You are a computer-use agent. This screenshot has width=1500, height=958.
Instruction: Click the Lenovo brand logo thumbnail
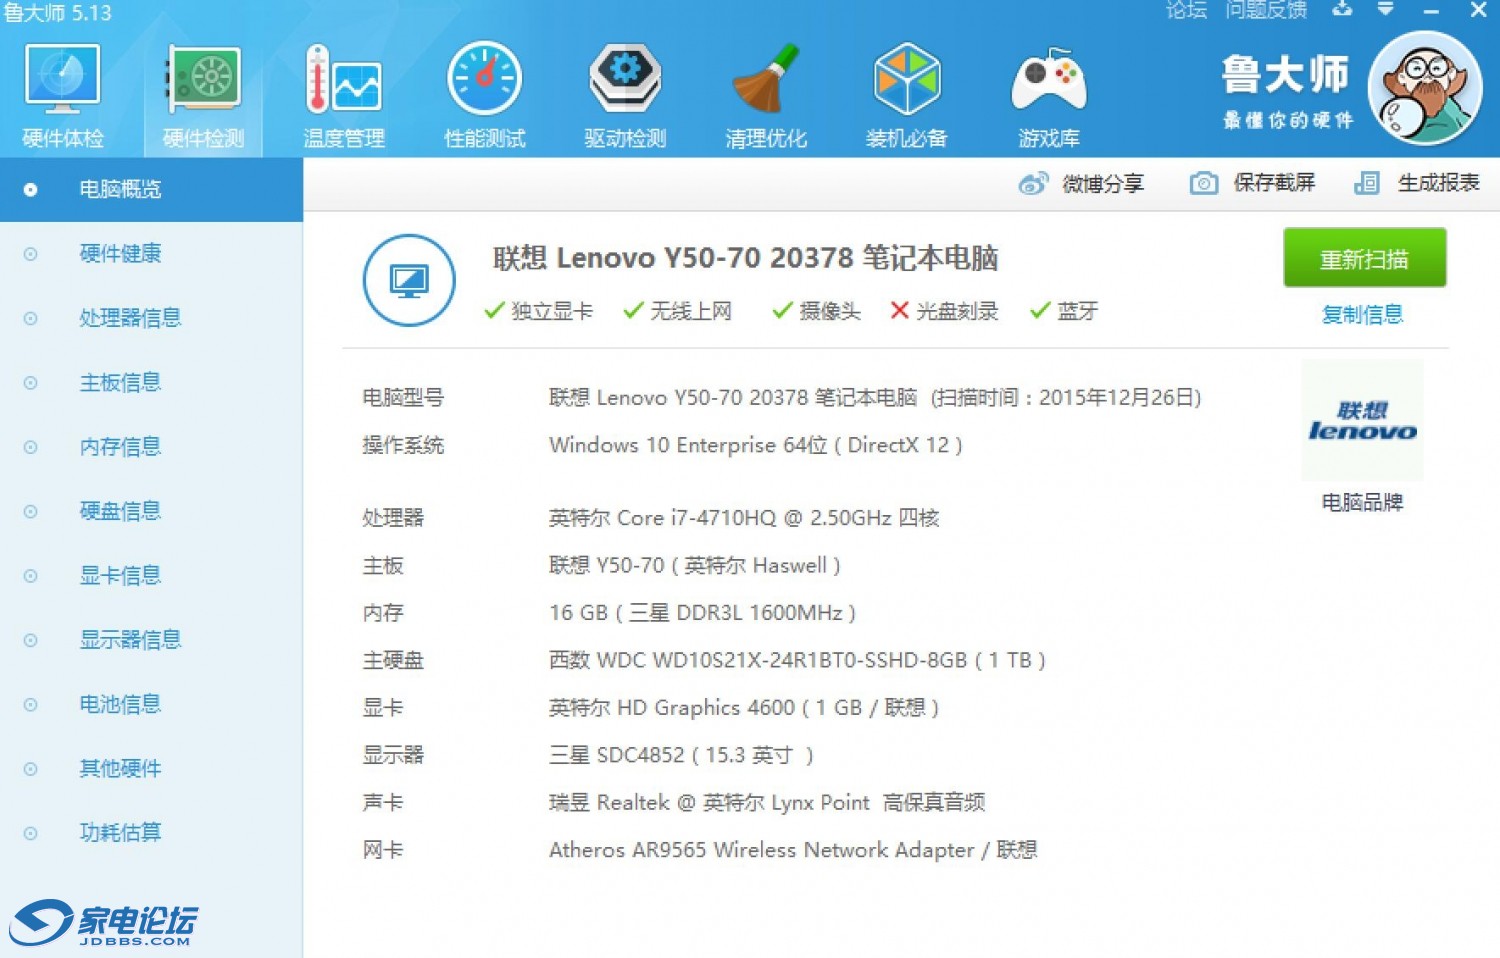1362,421
